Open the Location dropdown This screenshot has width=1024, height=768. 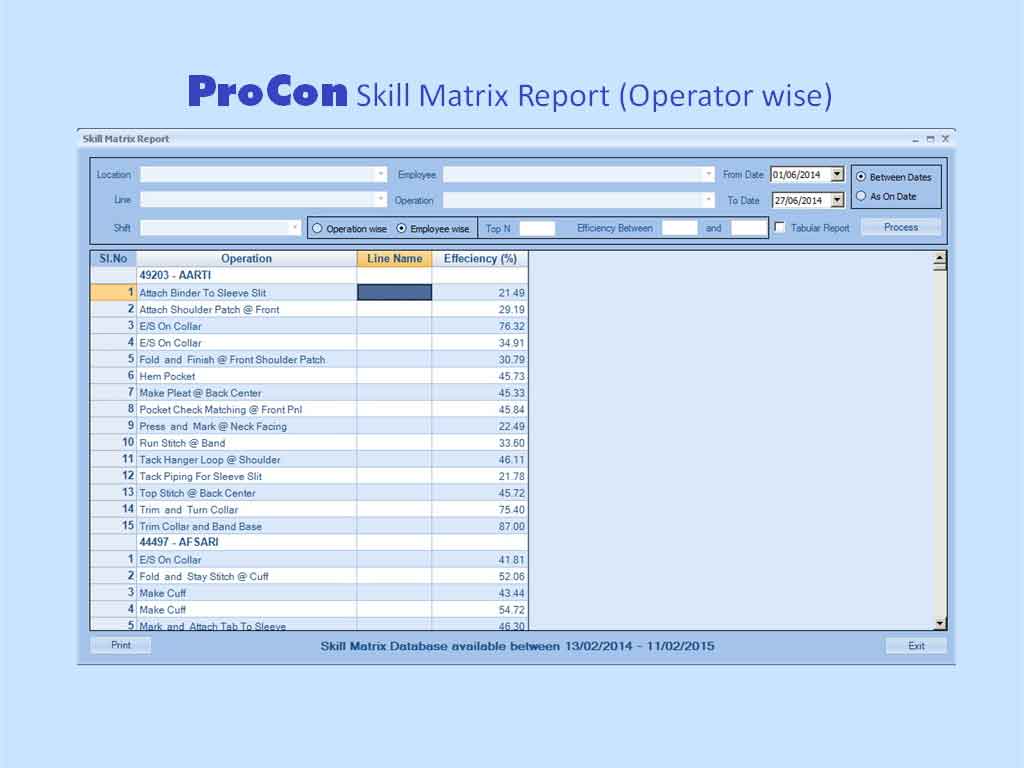click(380, 174)
